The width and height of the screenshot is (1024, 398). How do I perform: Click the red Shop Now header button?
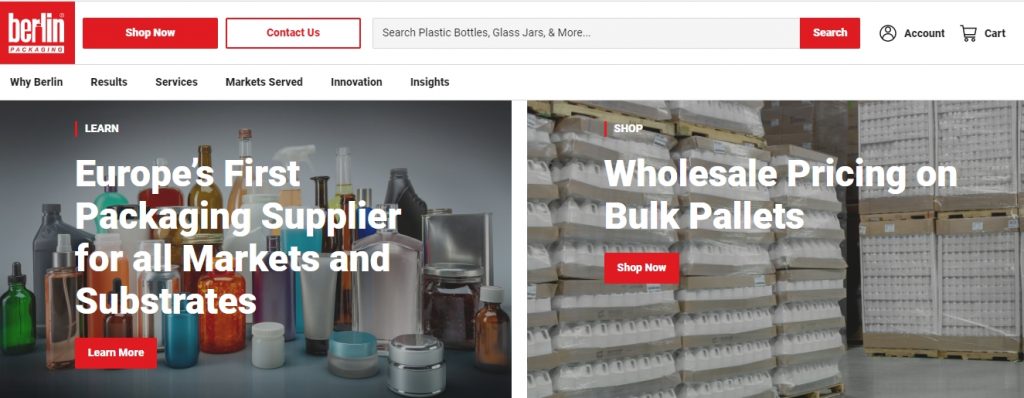(x=150, y=33)
